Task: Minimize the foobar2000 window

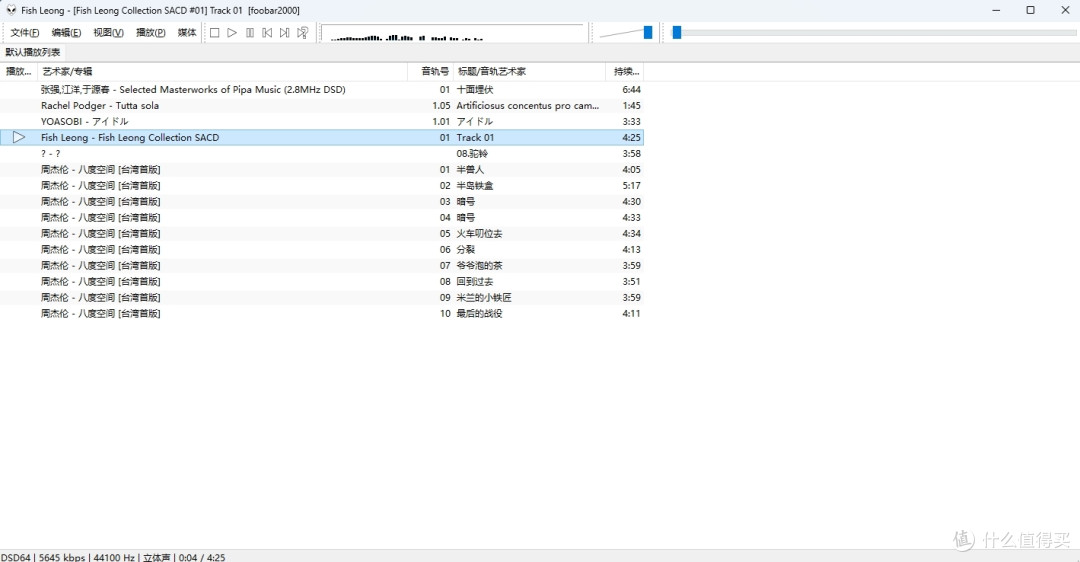Action: tap(997, 10)
